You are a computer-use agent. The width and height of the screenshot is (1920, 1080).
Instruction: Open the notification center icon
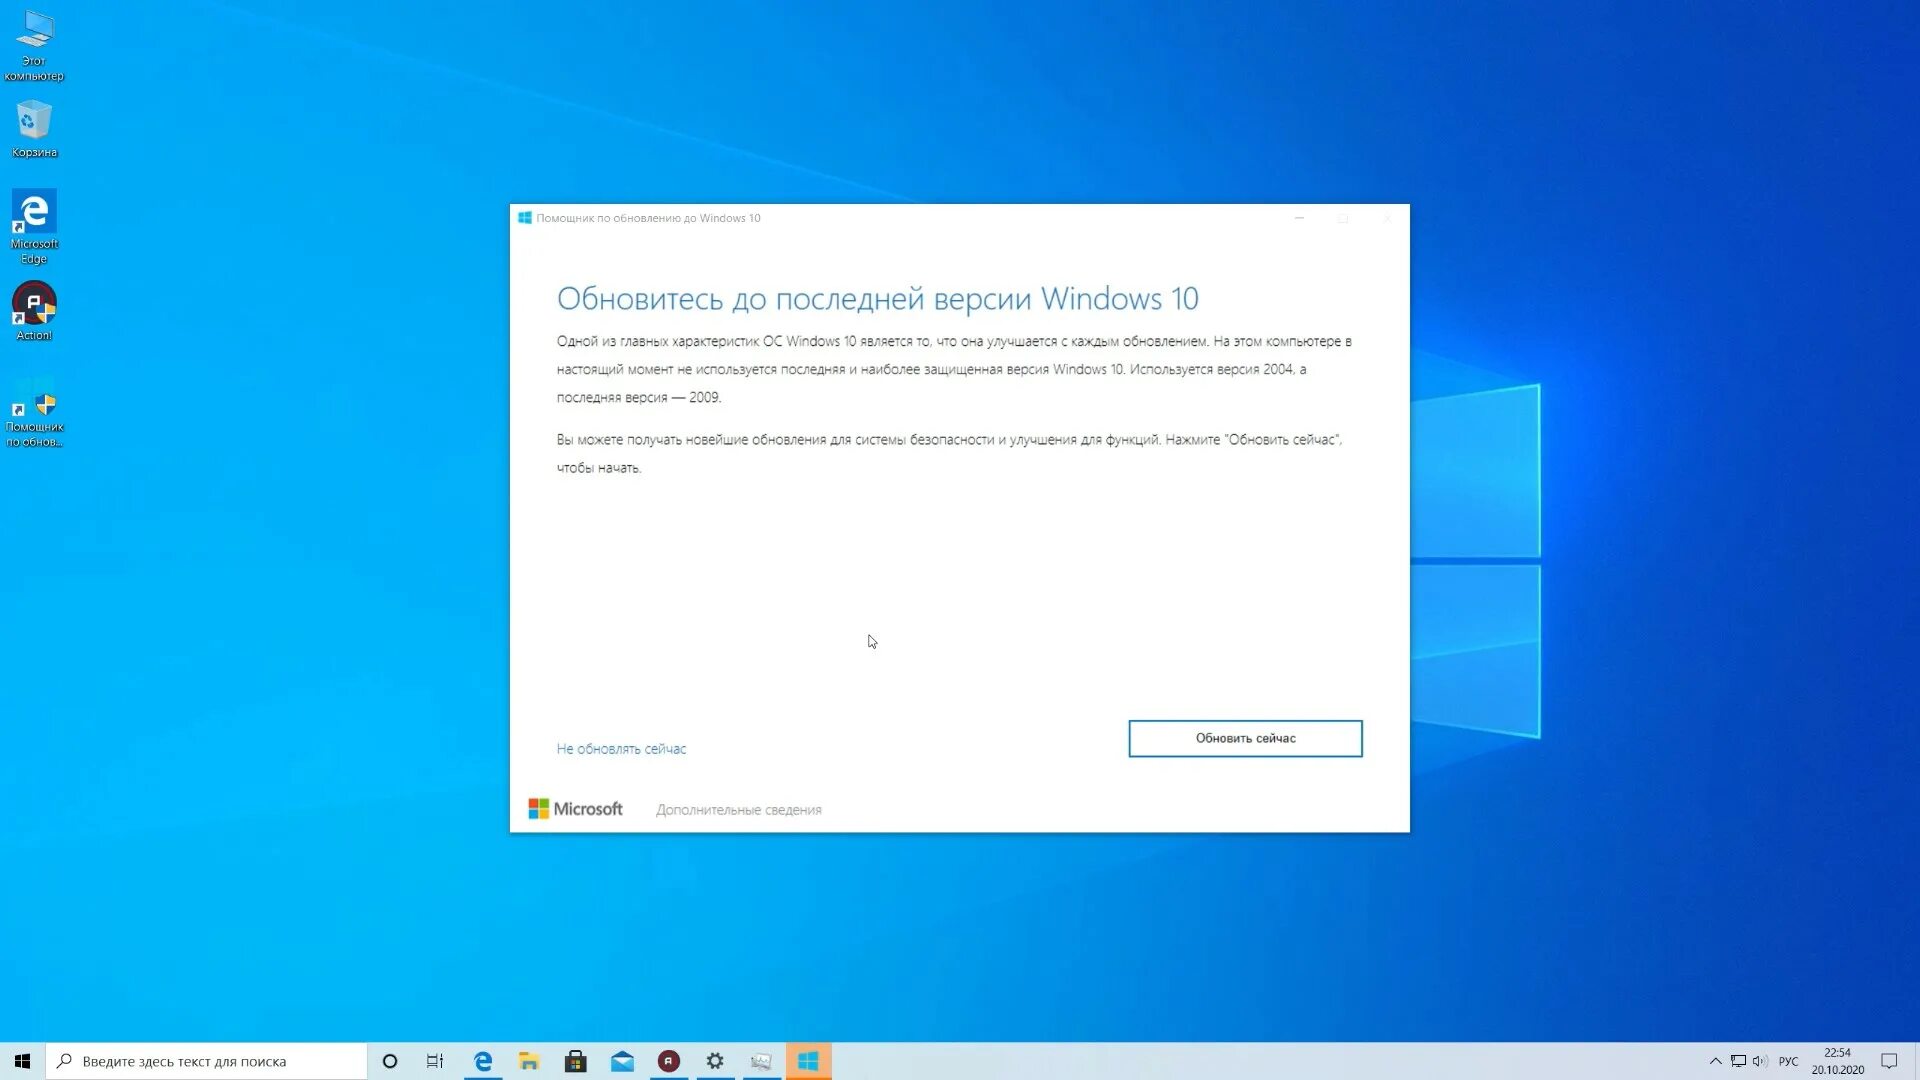(x=1889, y=1061)
